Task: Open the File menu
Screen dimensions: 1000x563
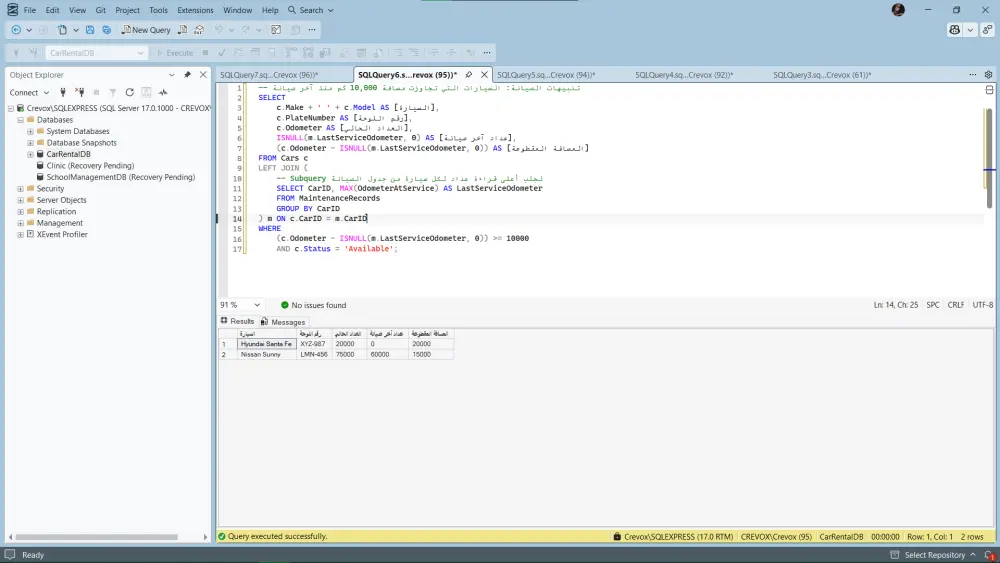Action: [x=30, y=10]
